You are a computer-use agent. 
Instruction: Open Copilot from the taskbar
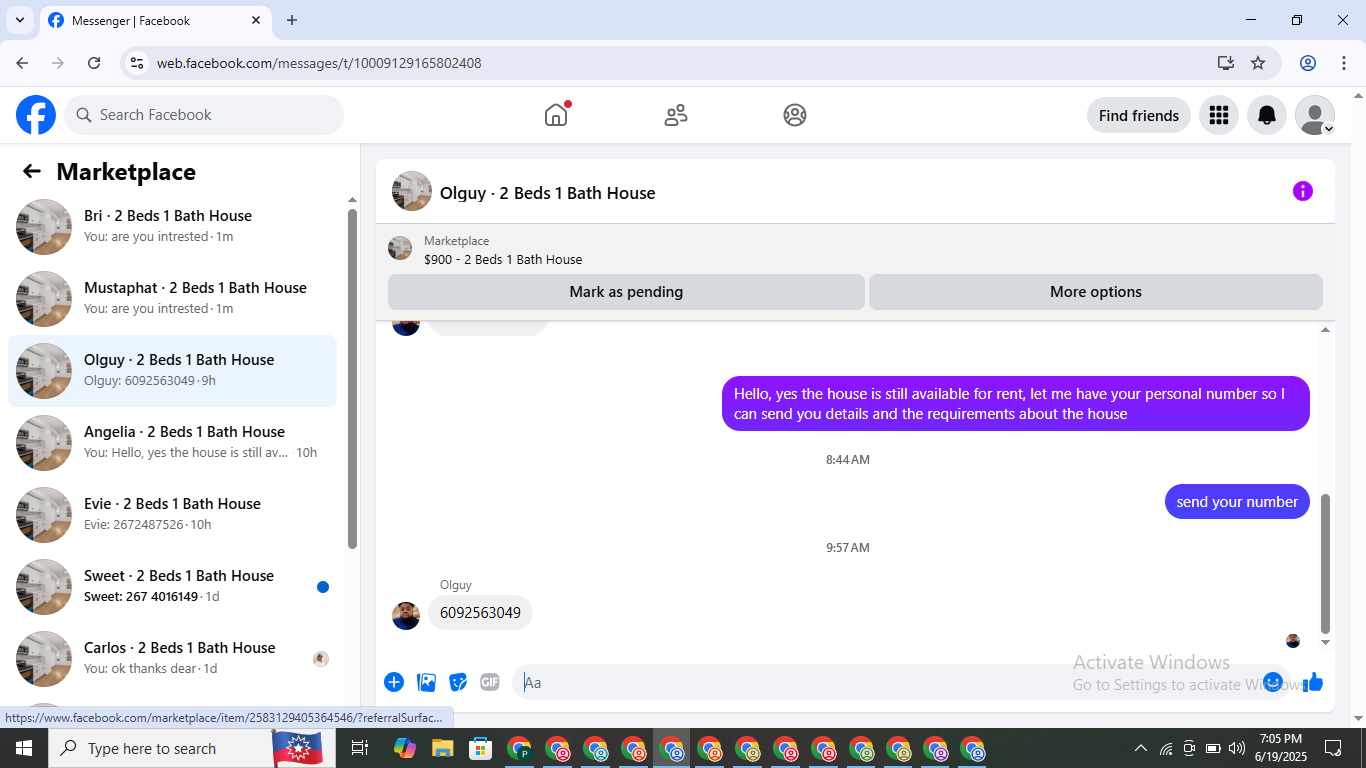click(404, 748)
